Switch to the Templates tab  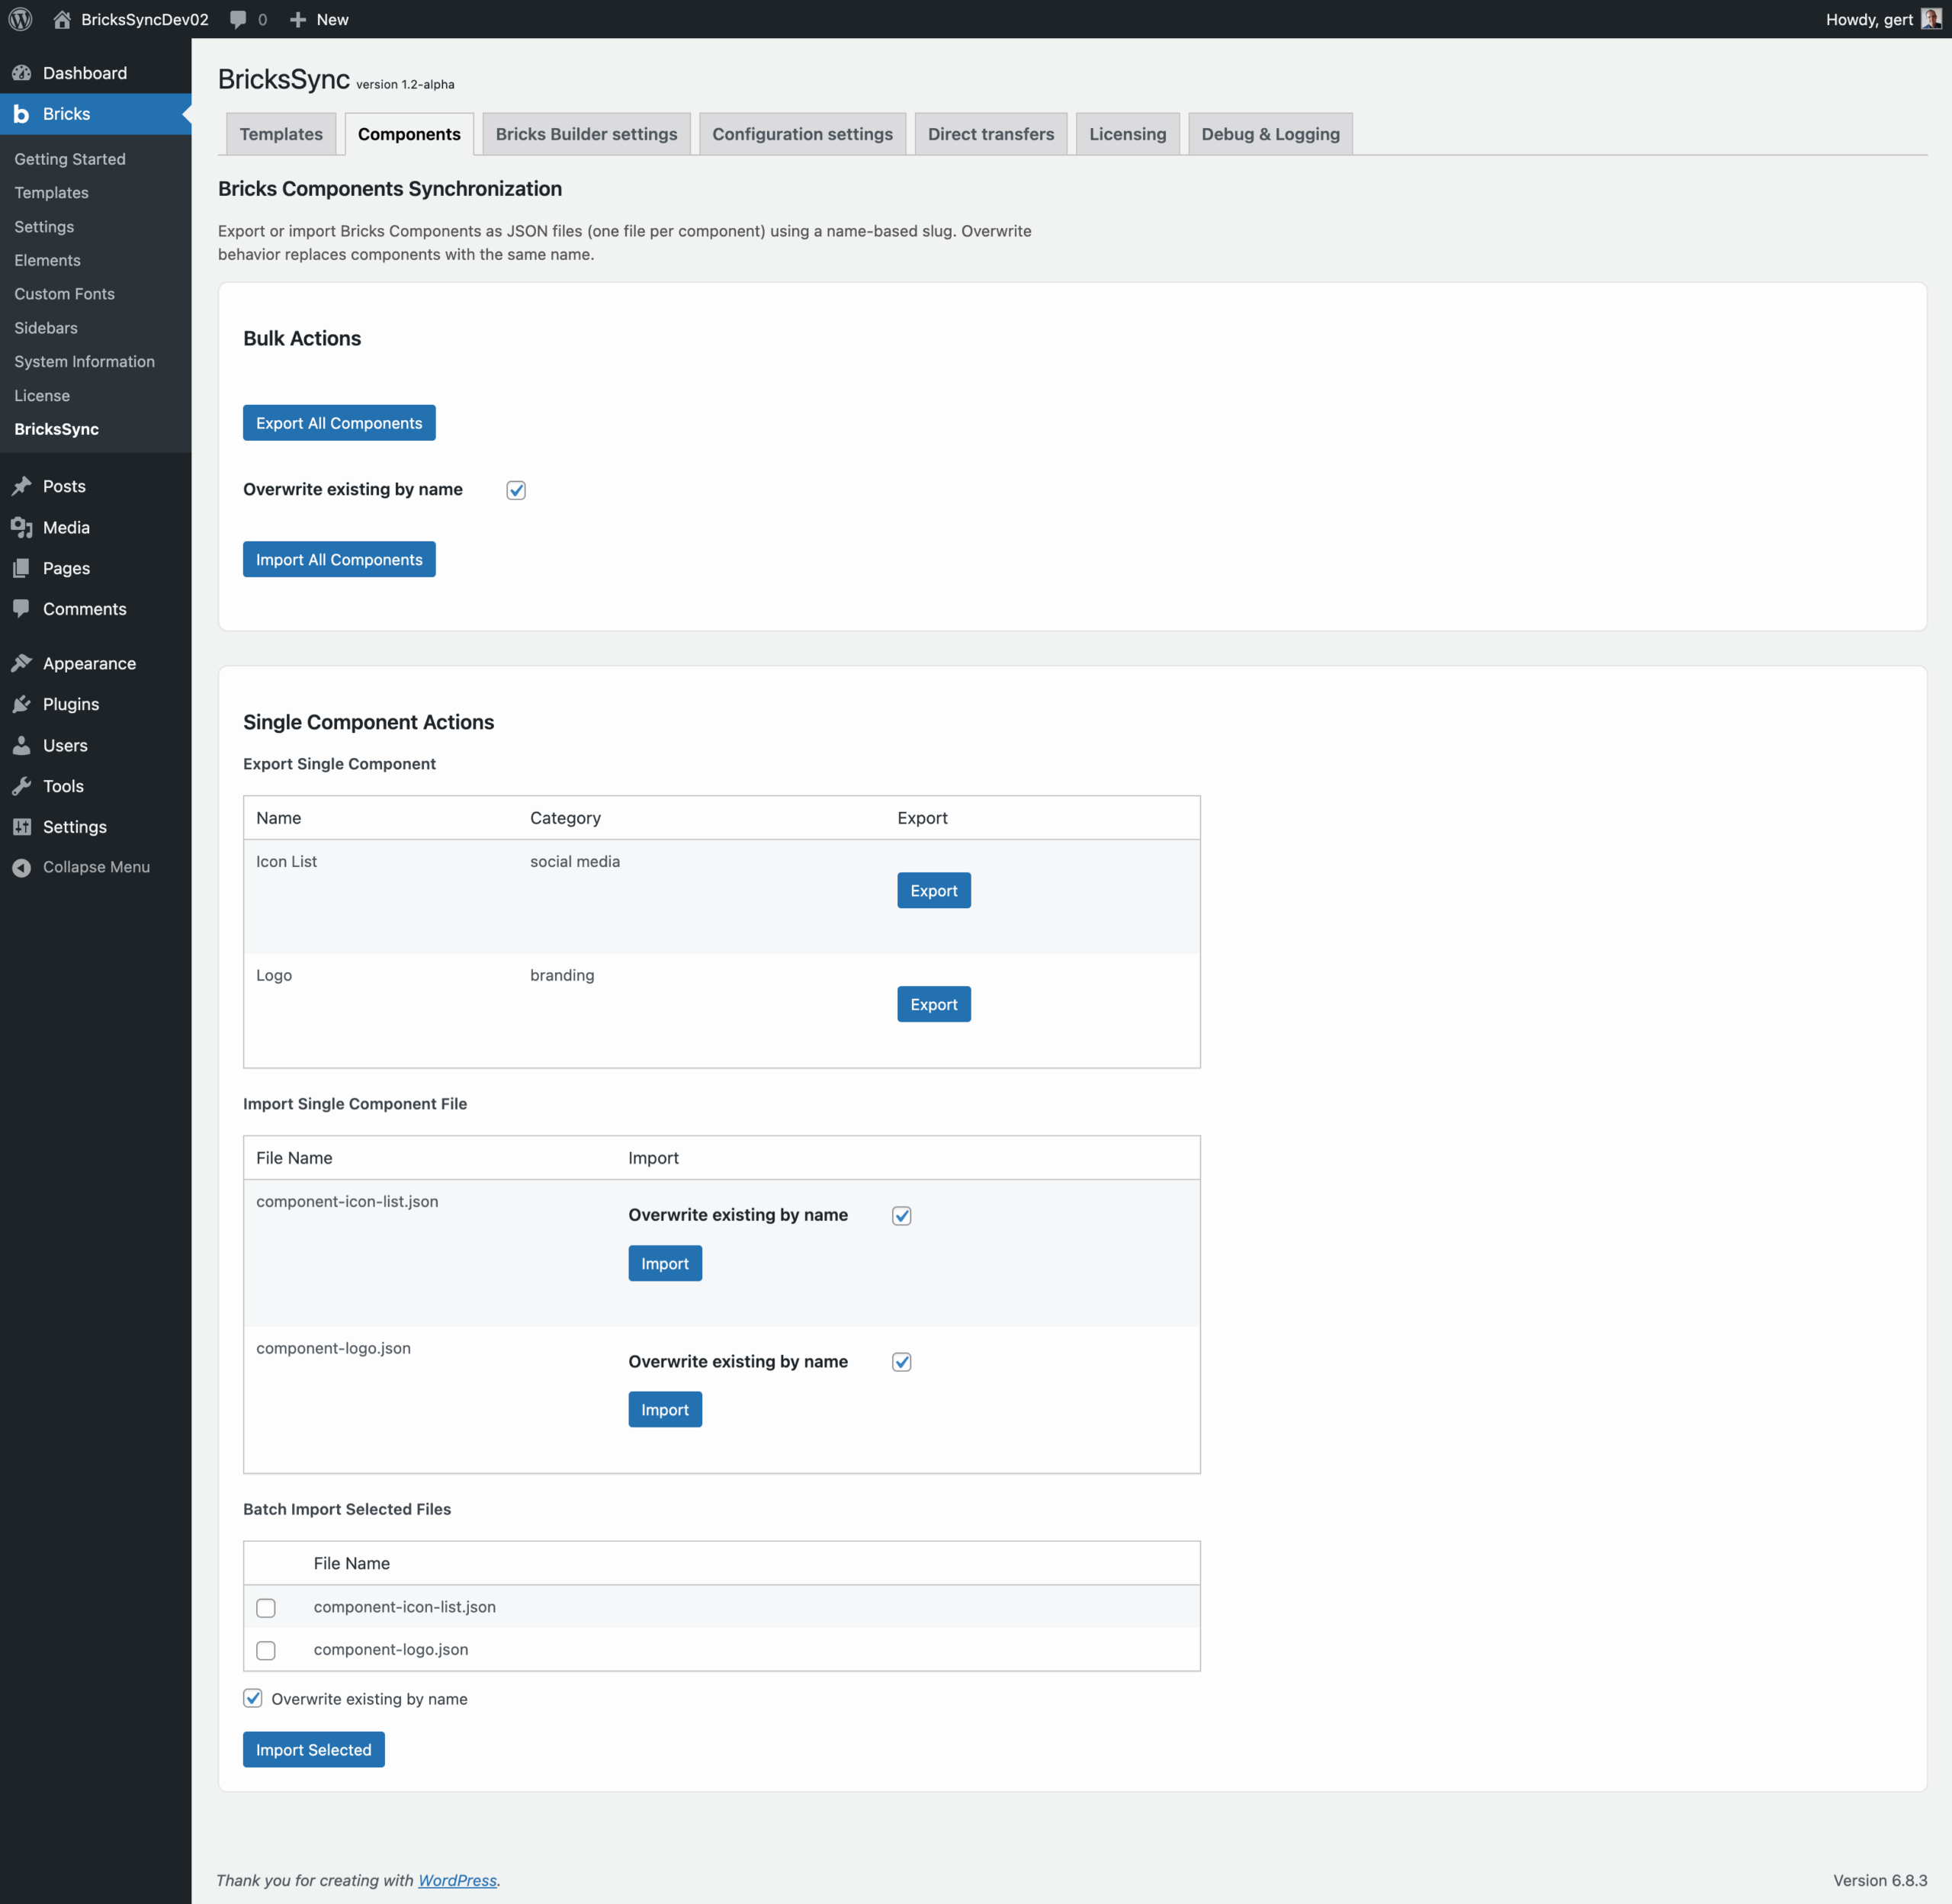point(281,134)
